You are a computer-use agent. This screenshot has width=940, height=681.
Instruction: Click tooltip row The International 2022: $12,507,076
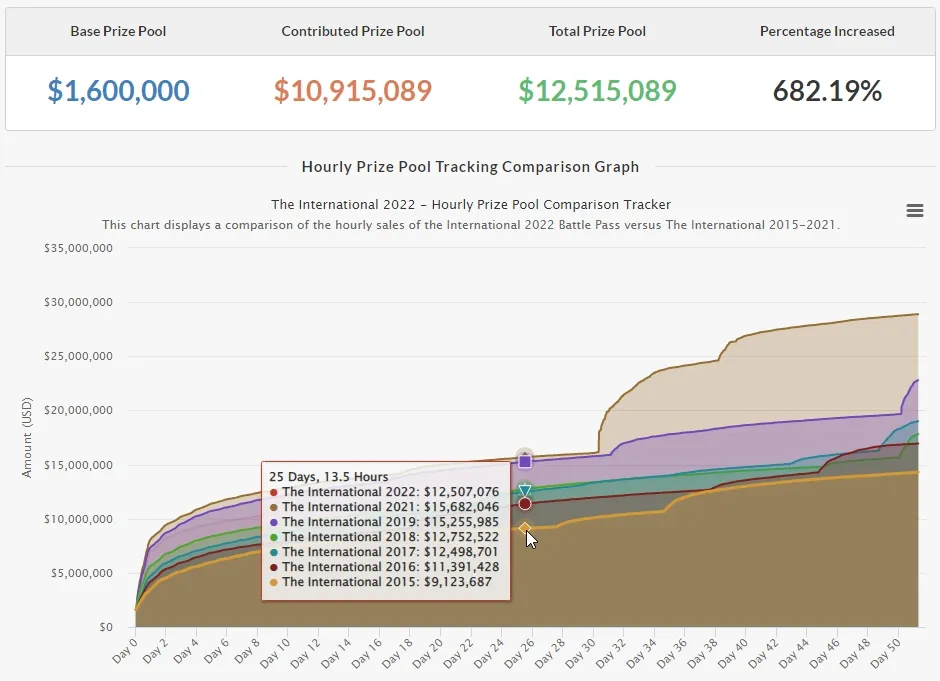click(384, 492)
